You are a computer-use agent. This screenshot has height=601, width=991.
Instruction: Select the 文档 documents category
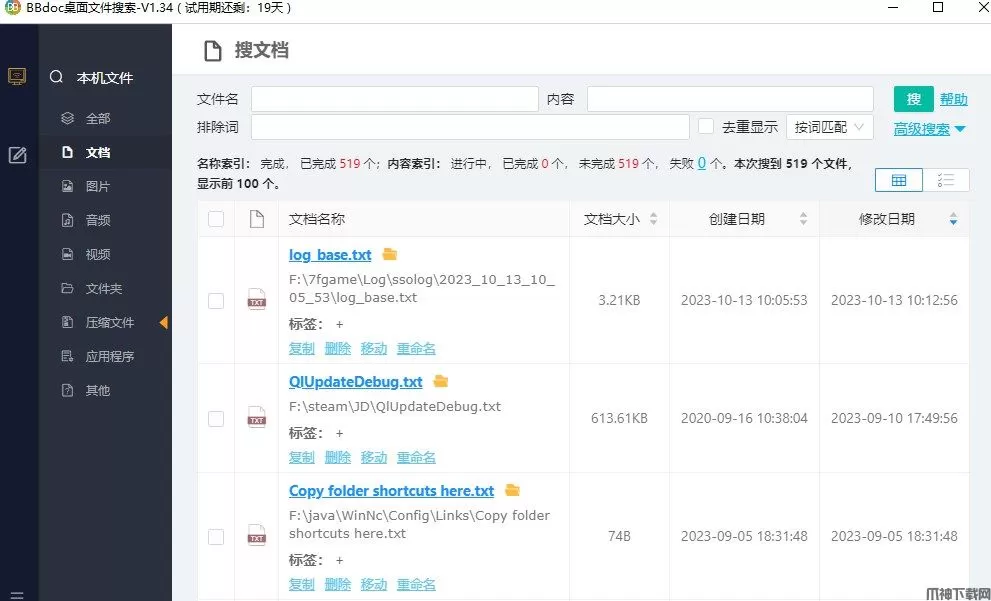[105, 152]
